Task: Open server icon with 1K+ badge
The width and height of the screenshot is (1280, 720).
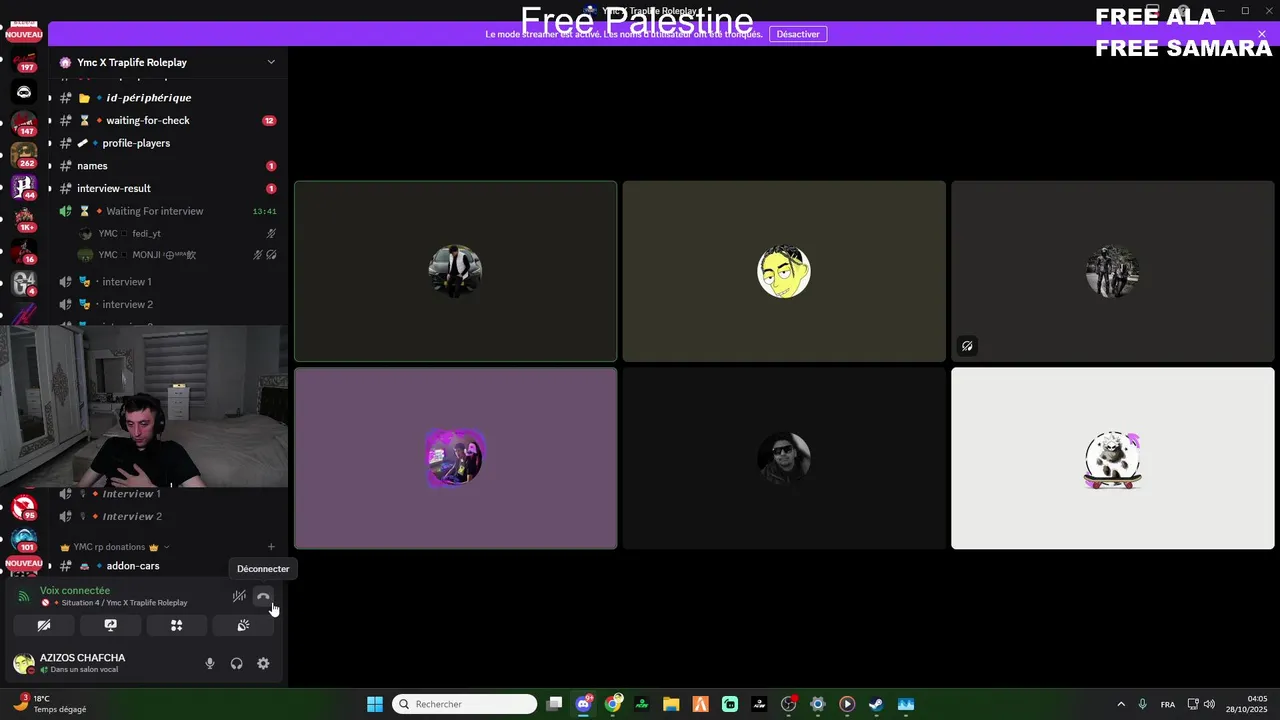Action: click(24, 220)
